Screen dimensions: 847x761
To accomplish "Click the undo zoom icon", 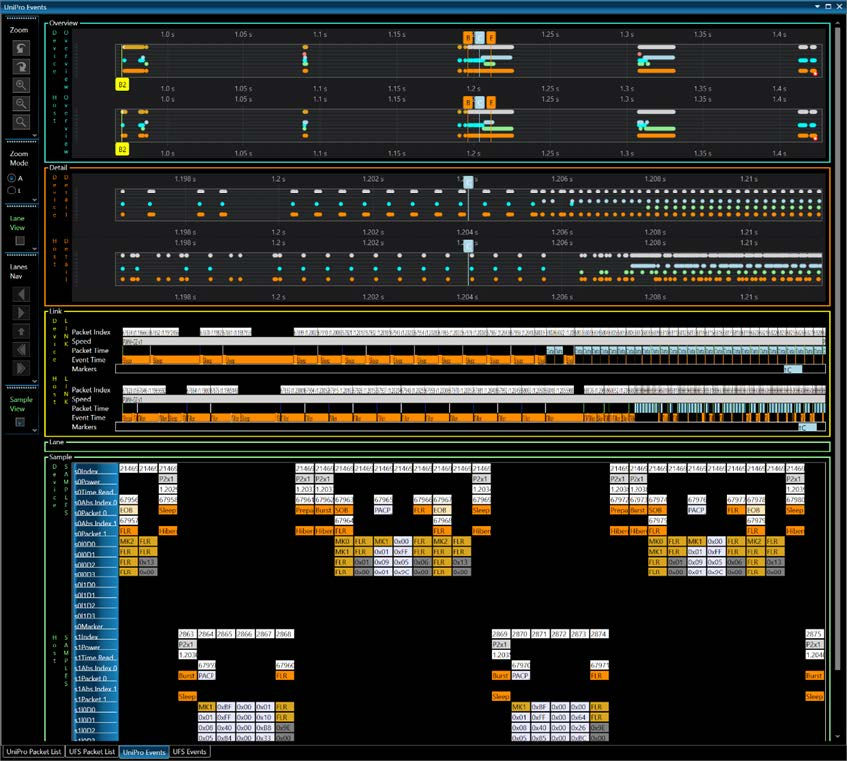I will coord(21,49).
